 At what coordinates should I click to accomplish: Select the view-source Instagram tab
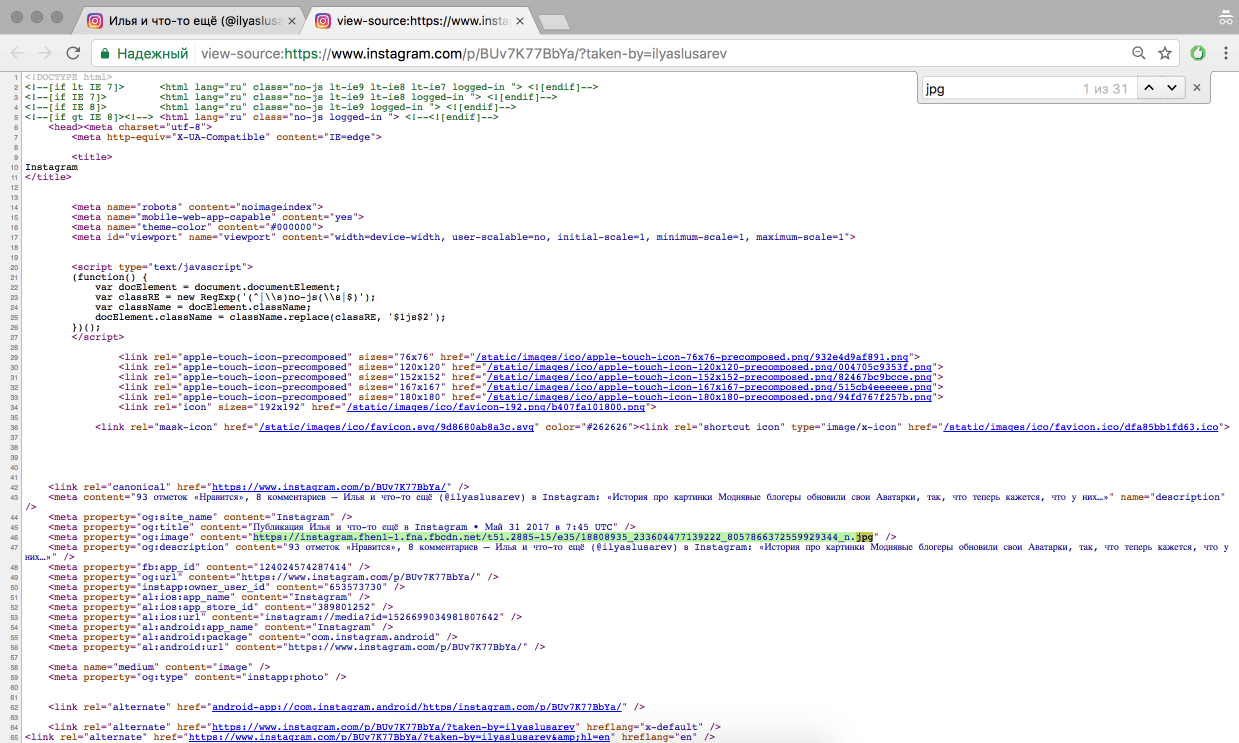pos(418,20)
